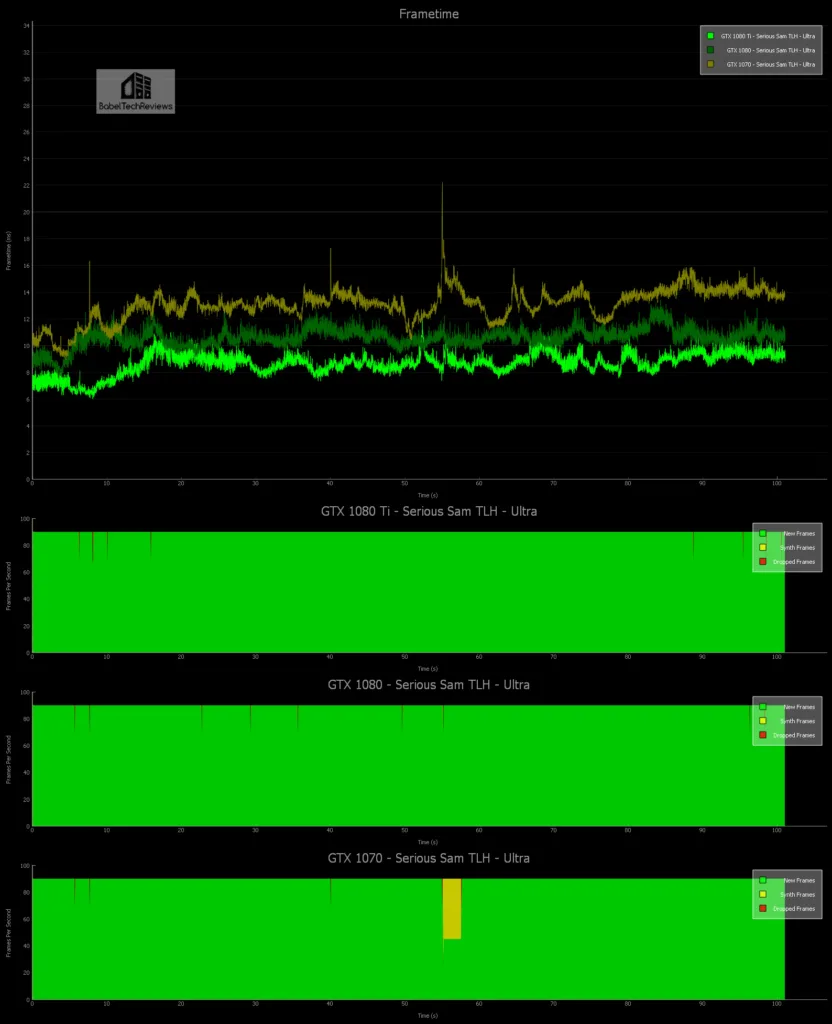Screen dimensions: 832x1024
Task: Click the 'GTX 1080 - Serious Sam TLH - Ultra' chart title
Action: click(x=428, y=685)
